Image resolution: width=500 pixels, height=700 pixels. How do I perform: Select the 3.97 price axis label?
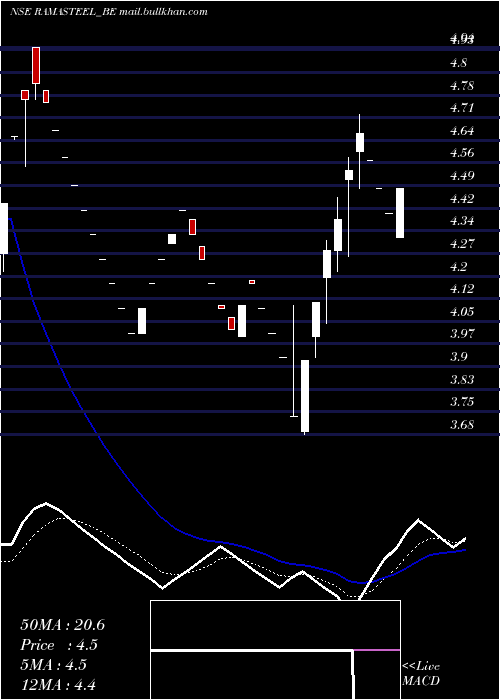(462, 334)
